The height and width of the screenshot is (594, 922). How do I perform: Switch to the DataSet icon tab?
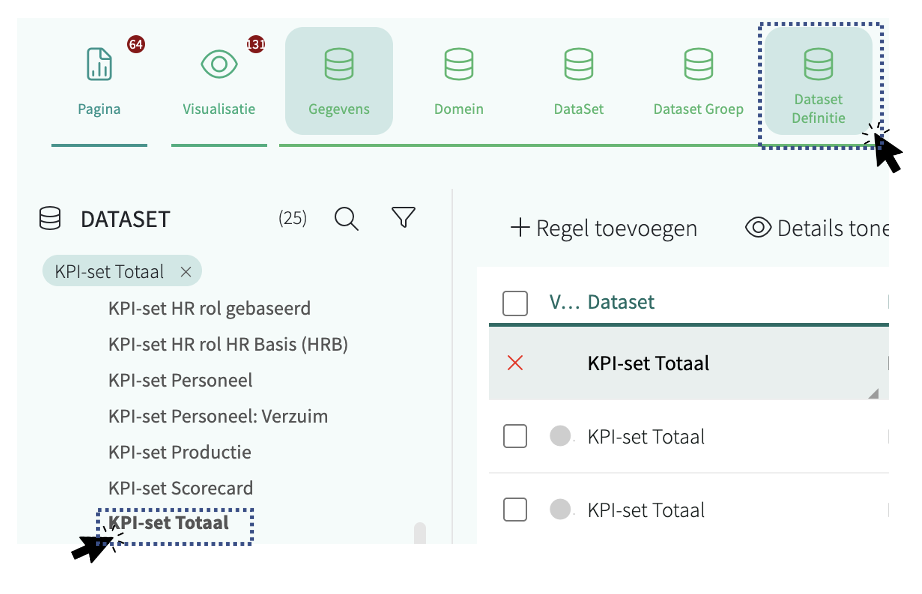point(579,65)
